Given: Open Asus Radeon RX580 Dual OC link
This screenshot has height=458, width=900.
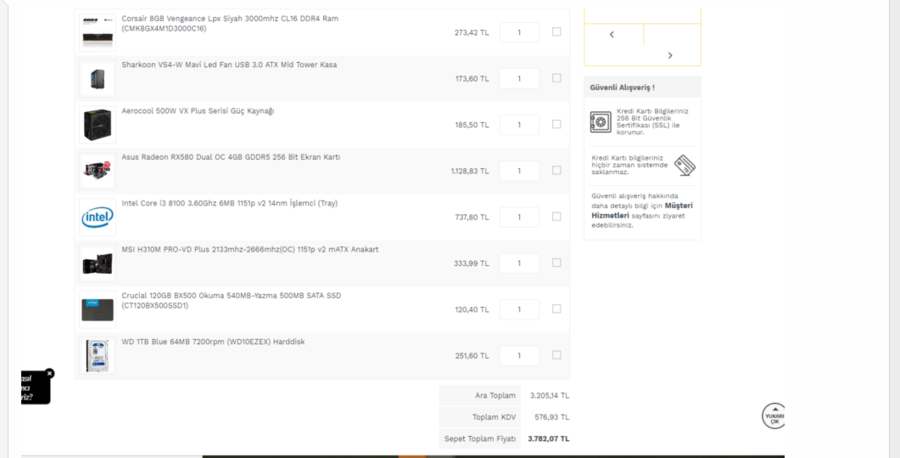Looking at the screenshot, I should click(231, 157).
